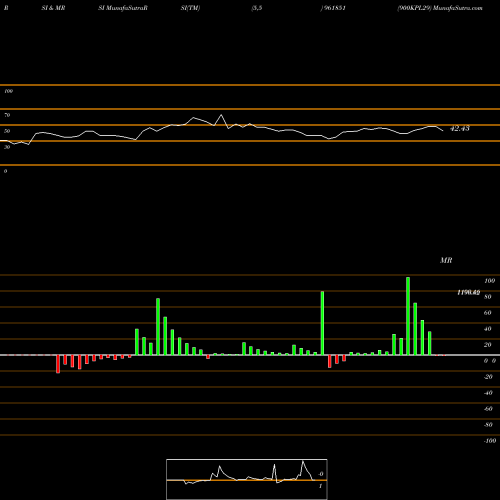Click the tallest green MR histogram bar

pos(408,316)
